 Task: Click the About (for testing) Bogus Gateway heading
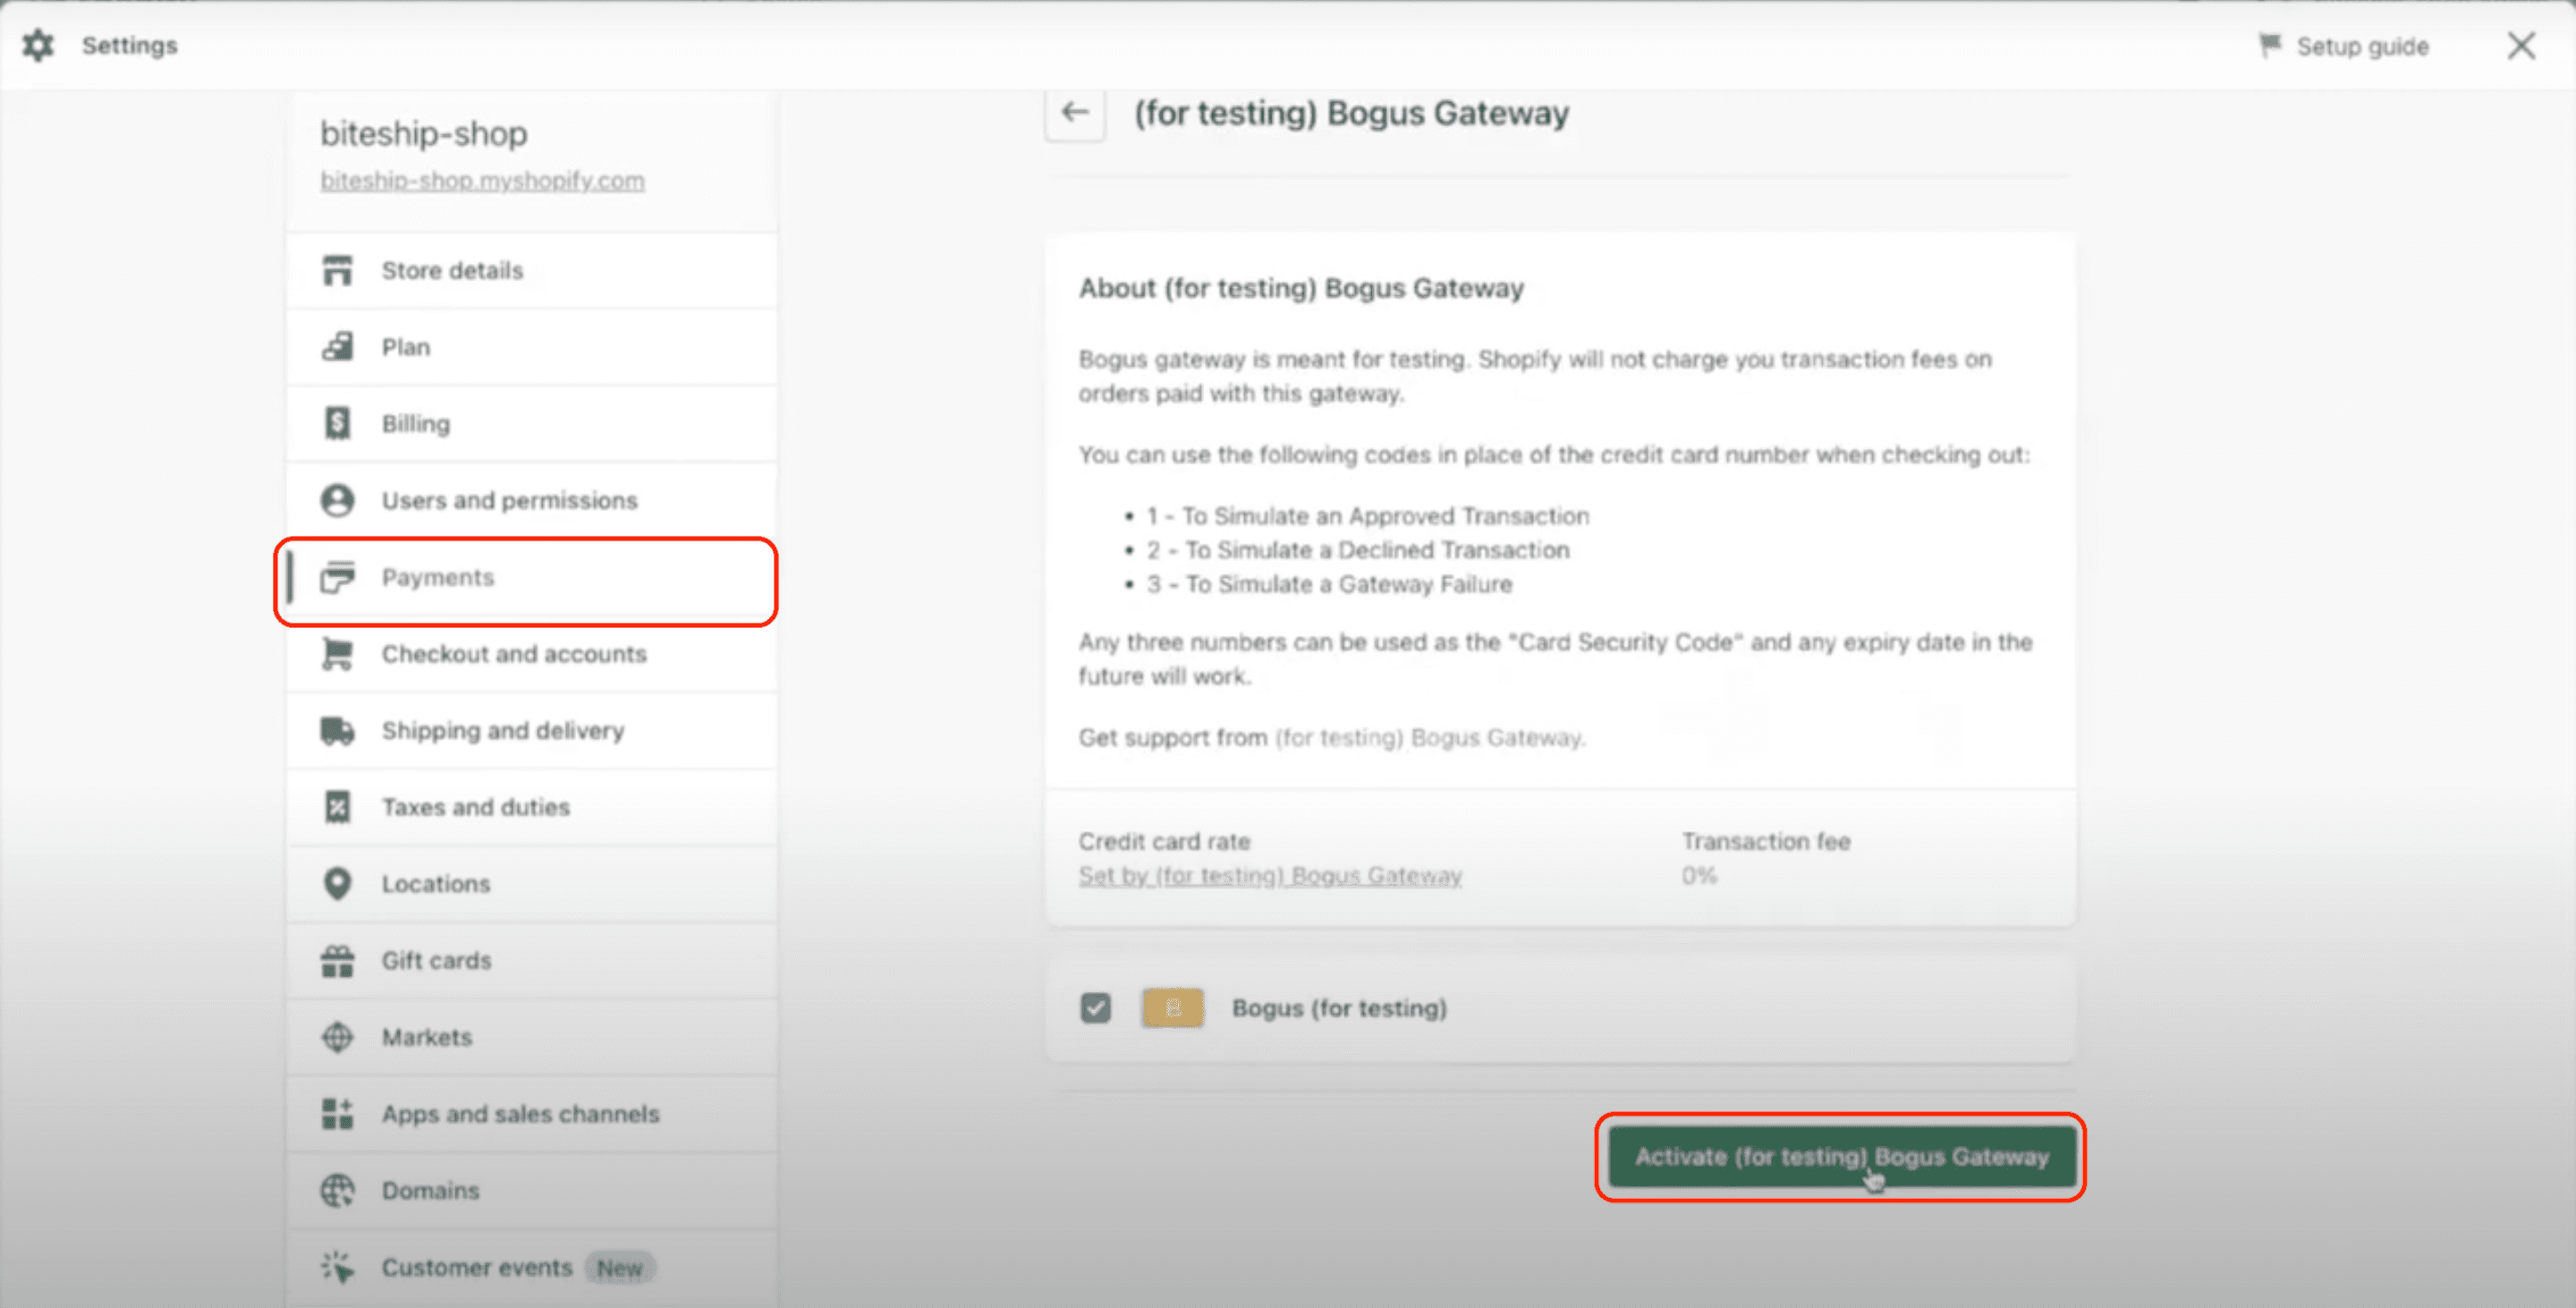[x=1301, y=288]
